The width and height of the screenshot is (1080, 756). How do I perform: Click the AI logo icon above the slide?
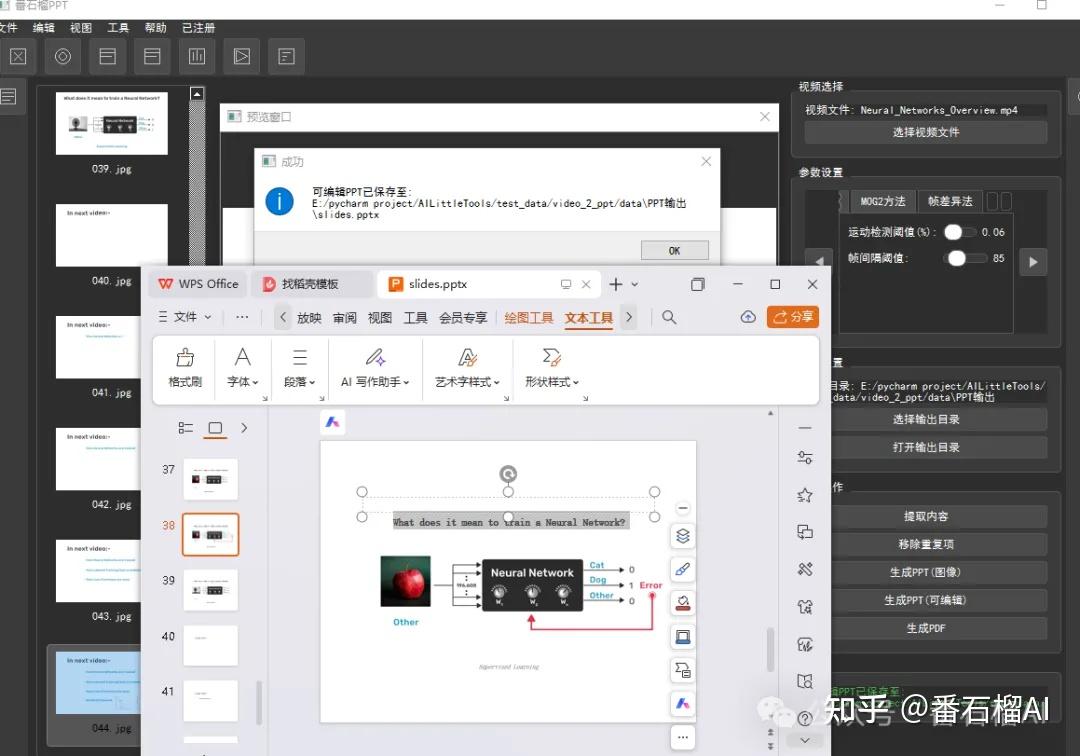(333, 422)
